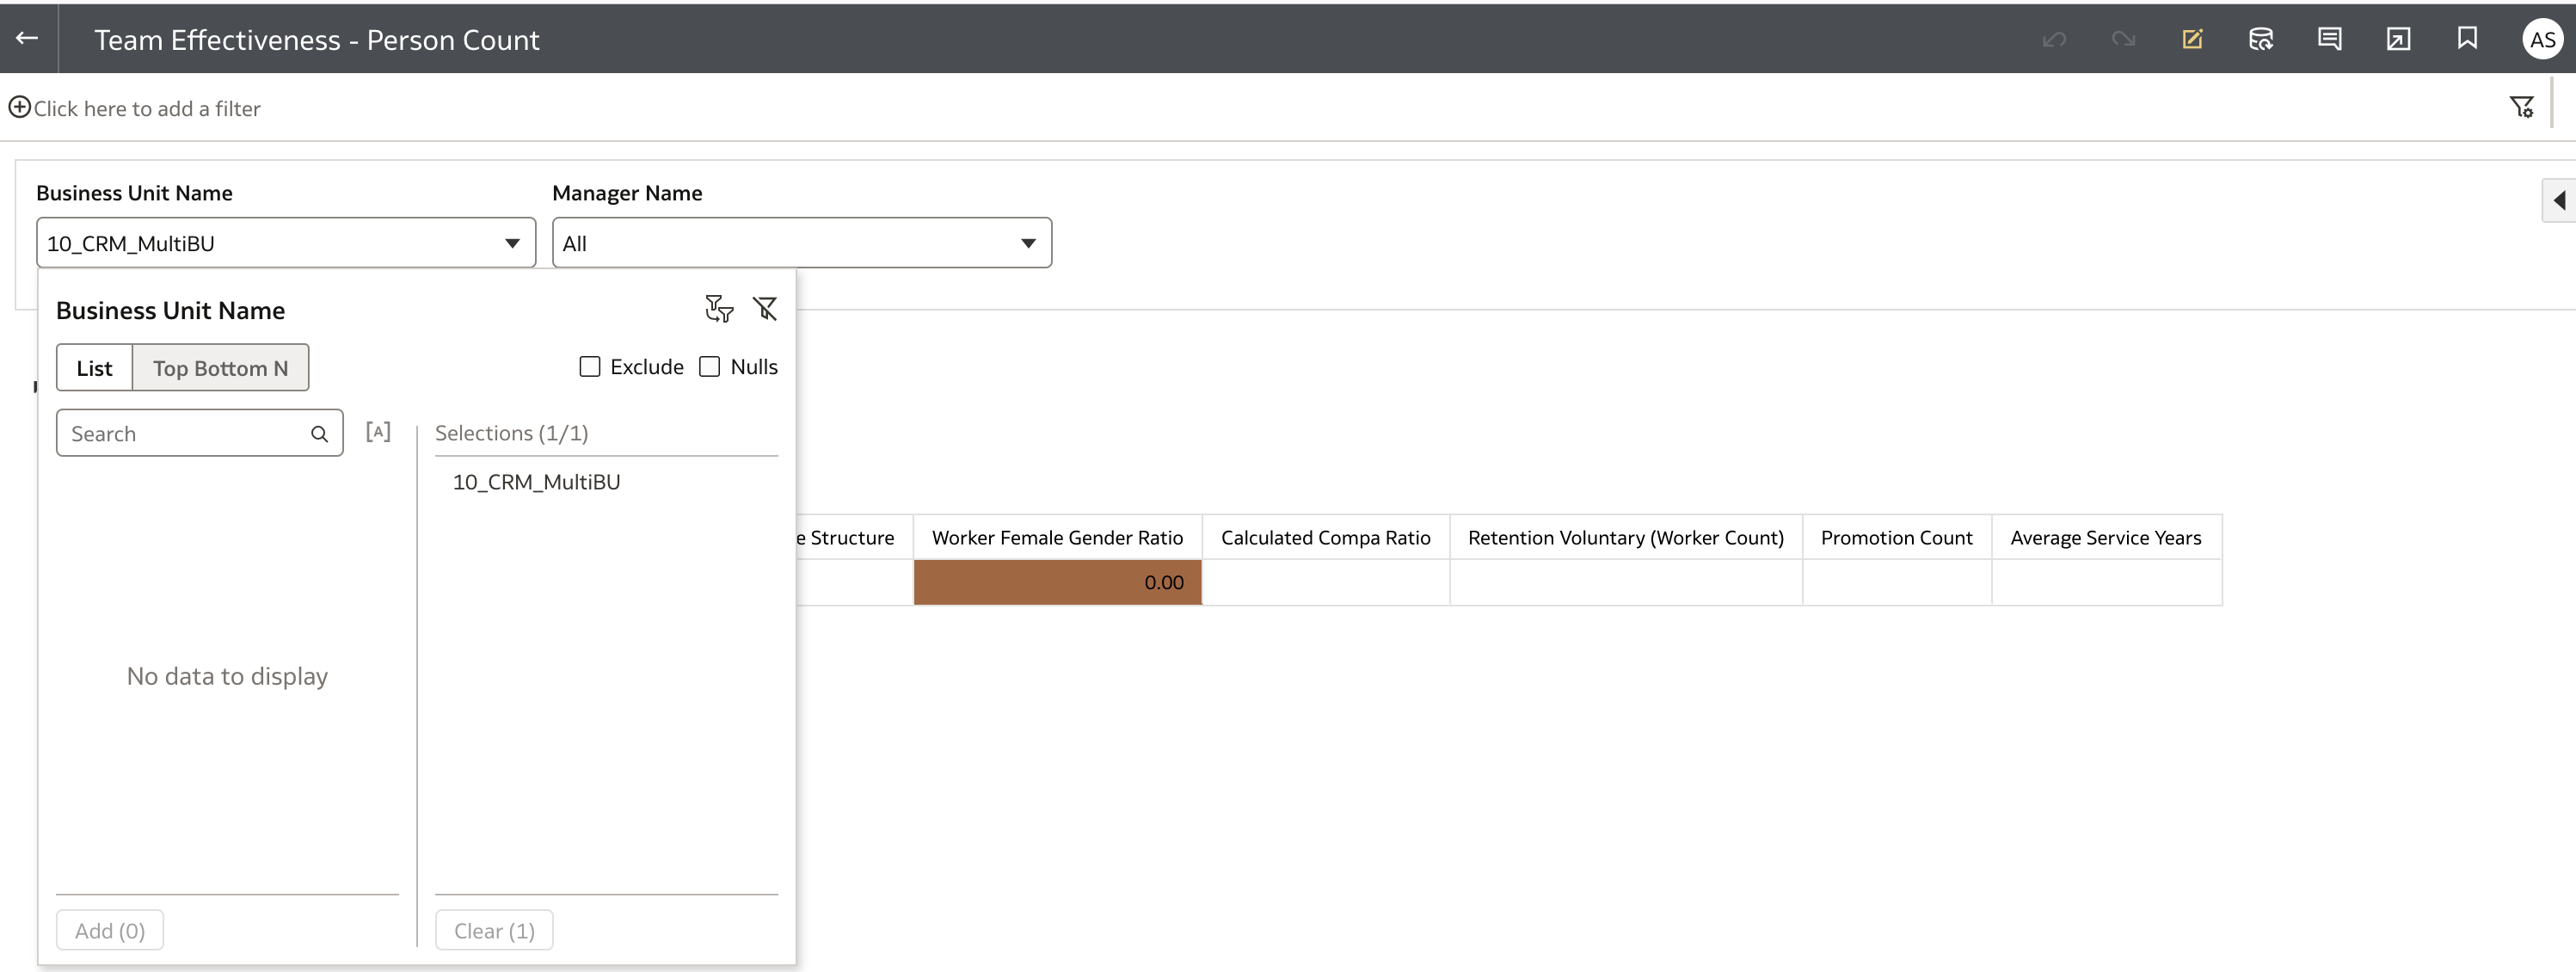Click the export icon

[x=2398, y=39]
